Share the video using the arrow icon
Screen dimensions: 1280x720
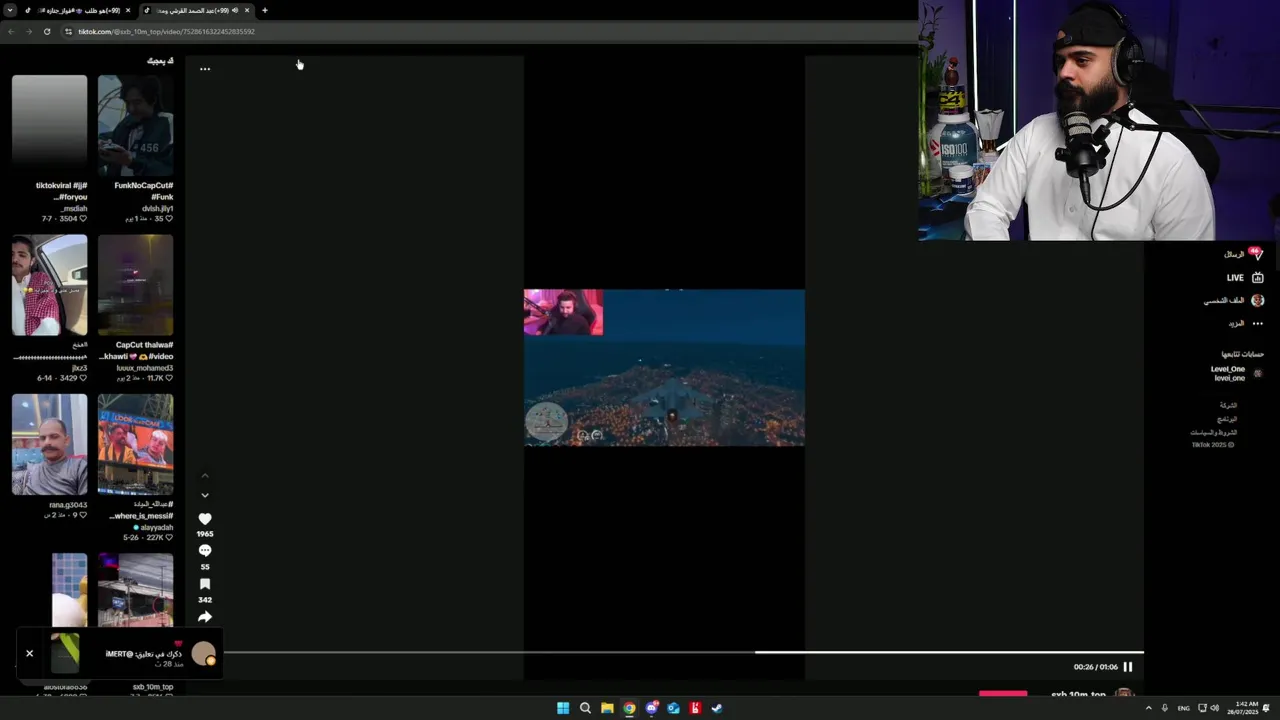point(205,617)
